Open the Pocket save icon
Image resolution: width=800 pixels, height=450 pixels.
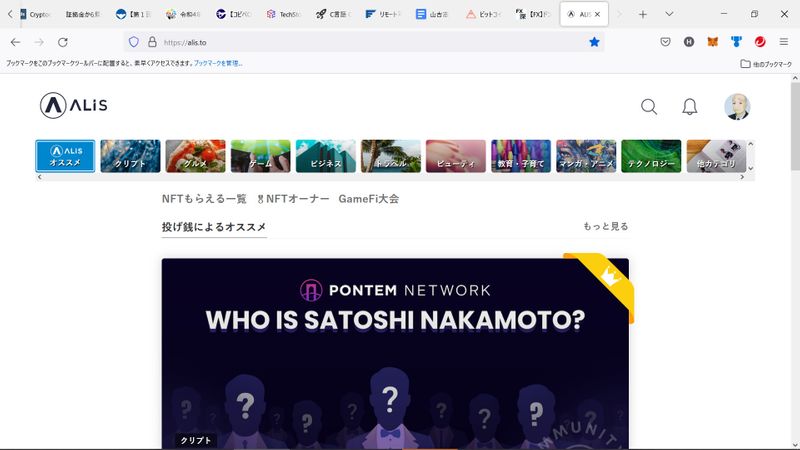pos(665,42)
